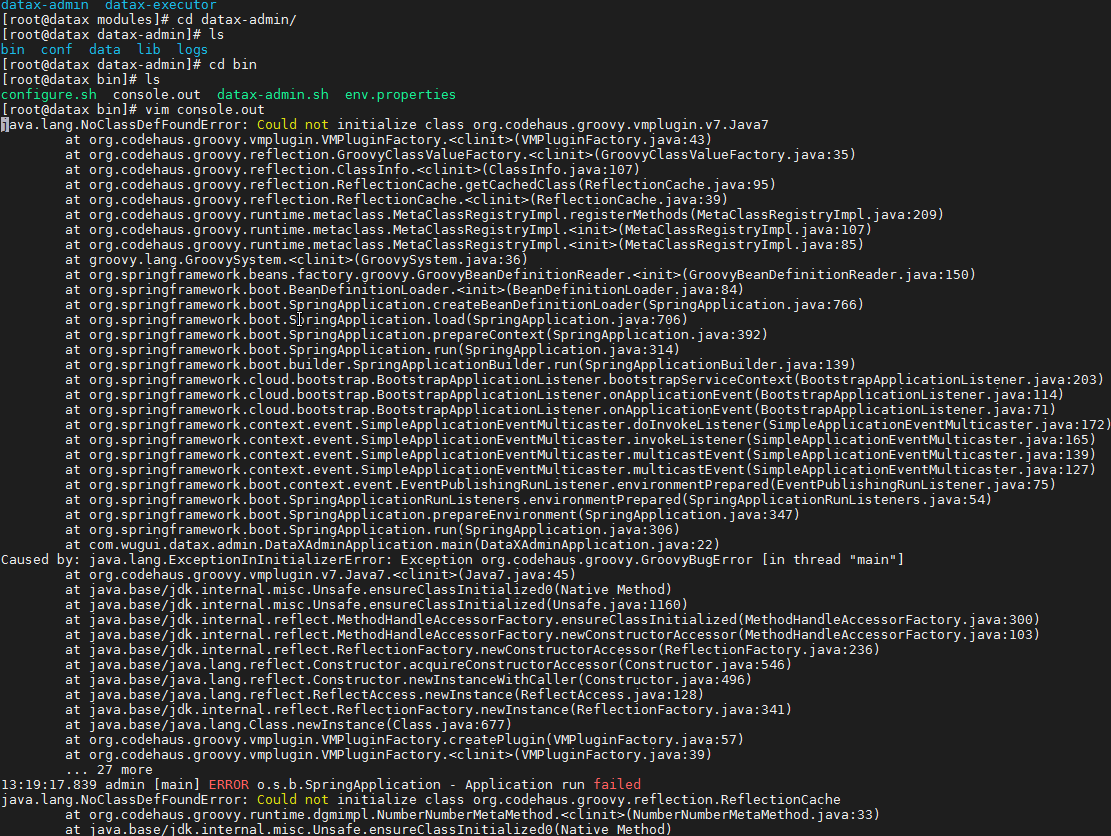Click the 'logs' directory name

click(193, 50)
